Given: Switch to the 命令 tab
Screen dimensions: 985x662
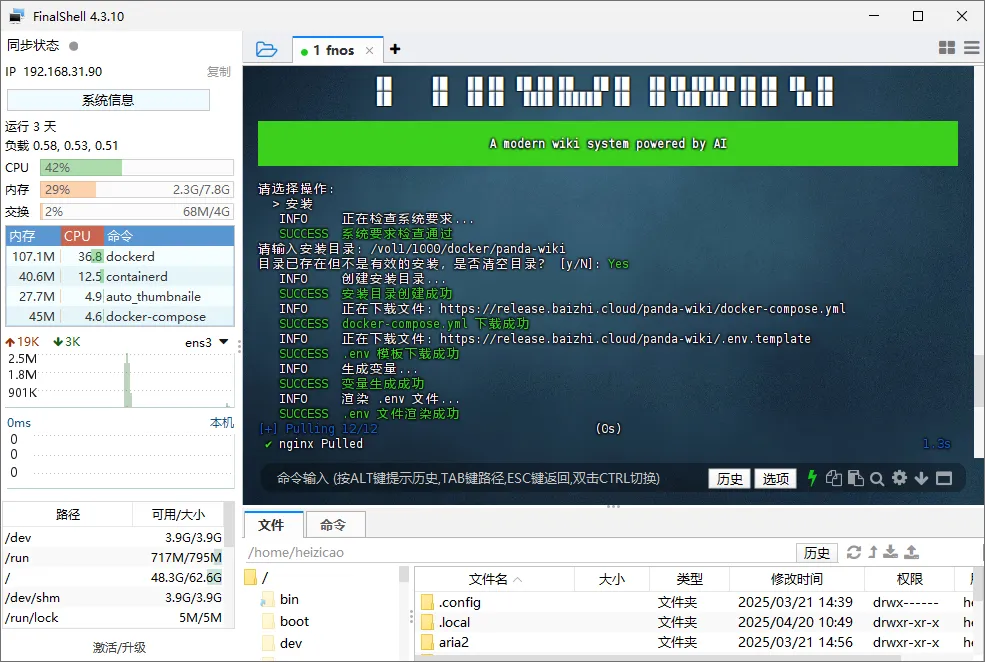Looking at the screenshot, I should (x=333, y=525).
